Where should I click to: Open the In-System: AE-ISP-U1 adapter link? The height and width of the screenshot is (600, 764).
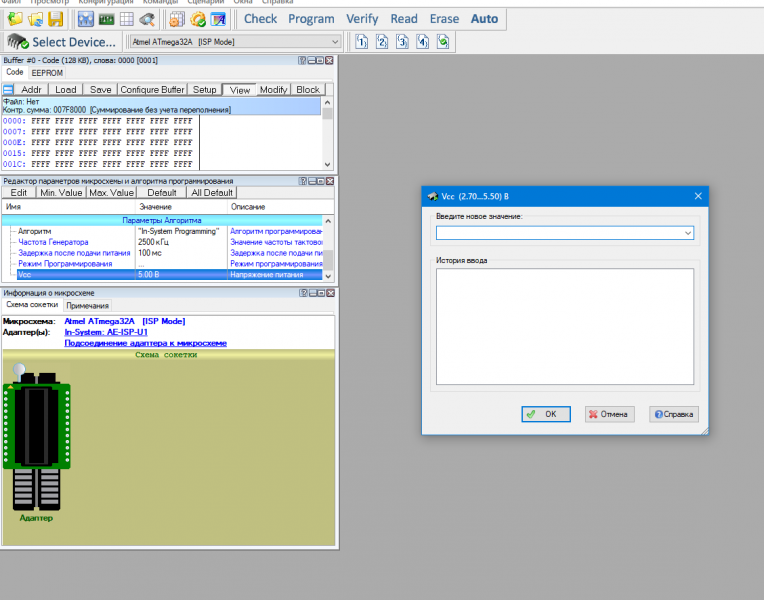pyautogui.click(x=106, y=332)
